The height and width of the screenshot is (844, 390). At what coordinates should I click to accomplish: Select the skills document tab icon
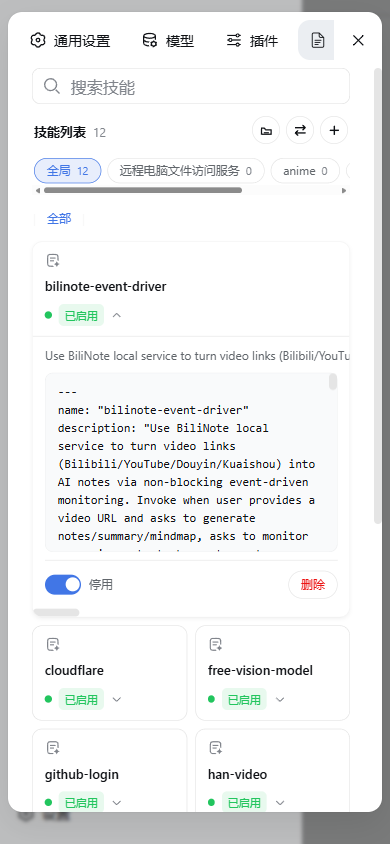pyautogui.click(x=317, y=40)
